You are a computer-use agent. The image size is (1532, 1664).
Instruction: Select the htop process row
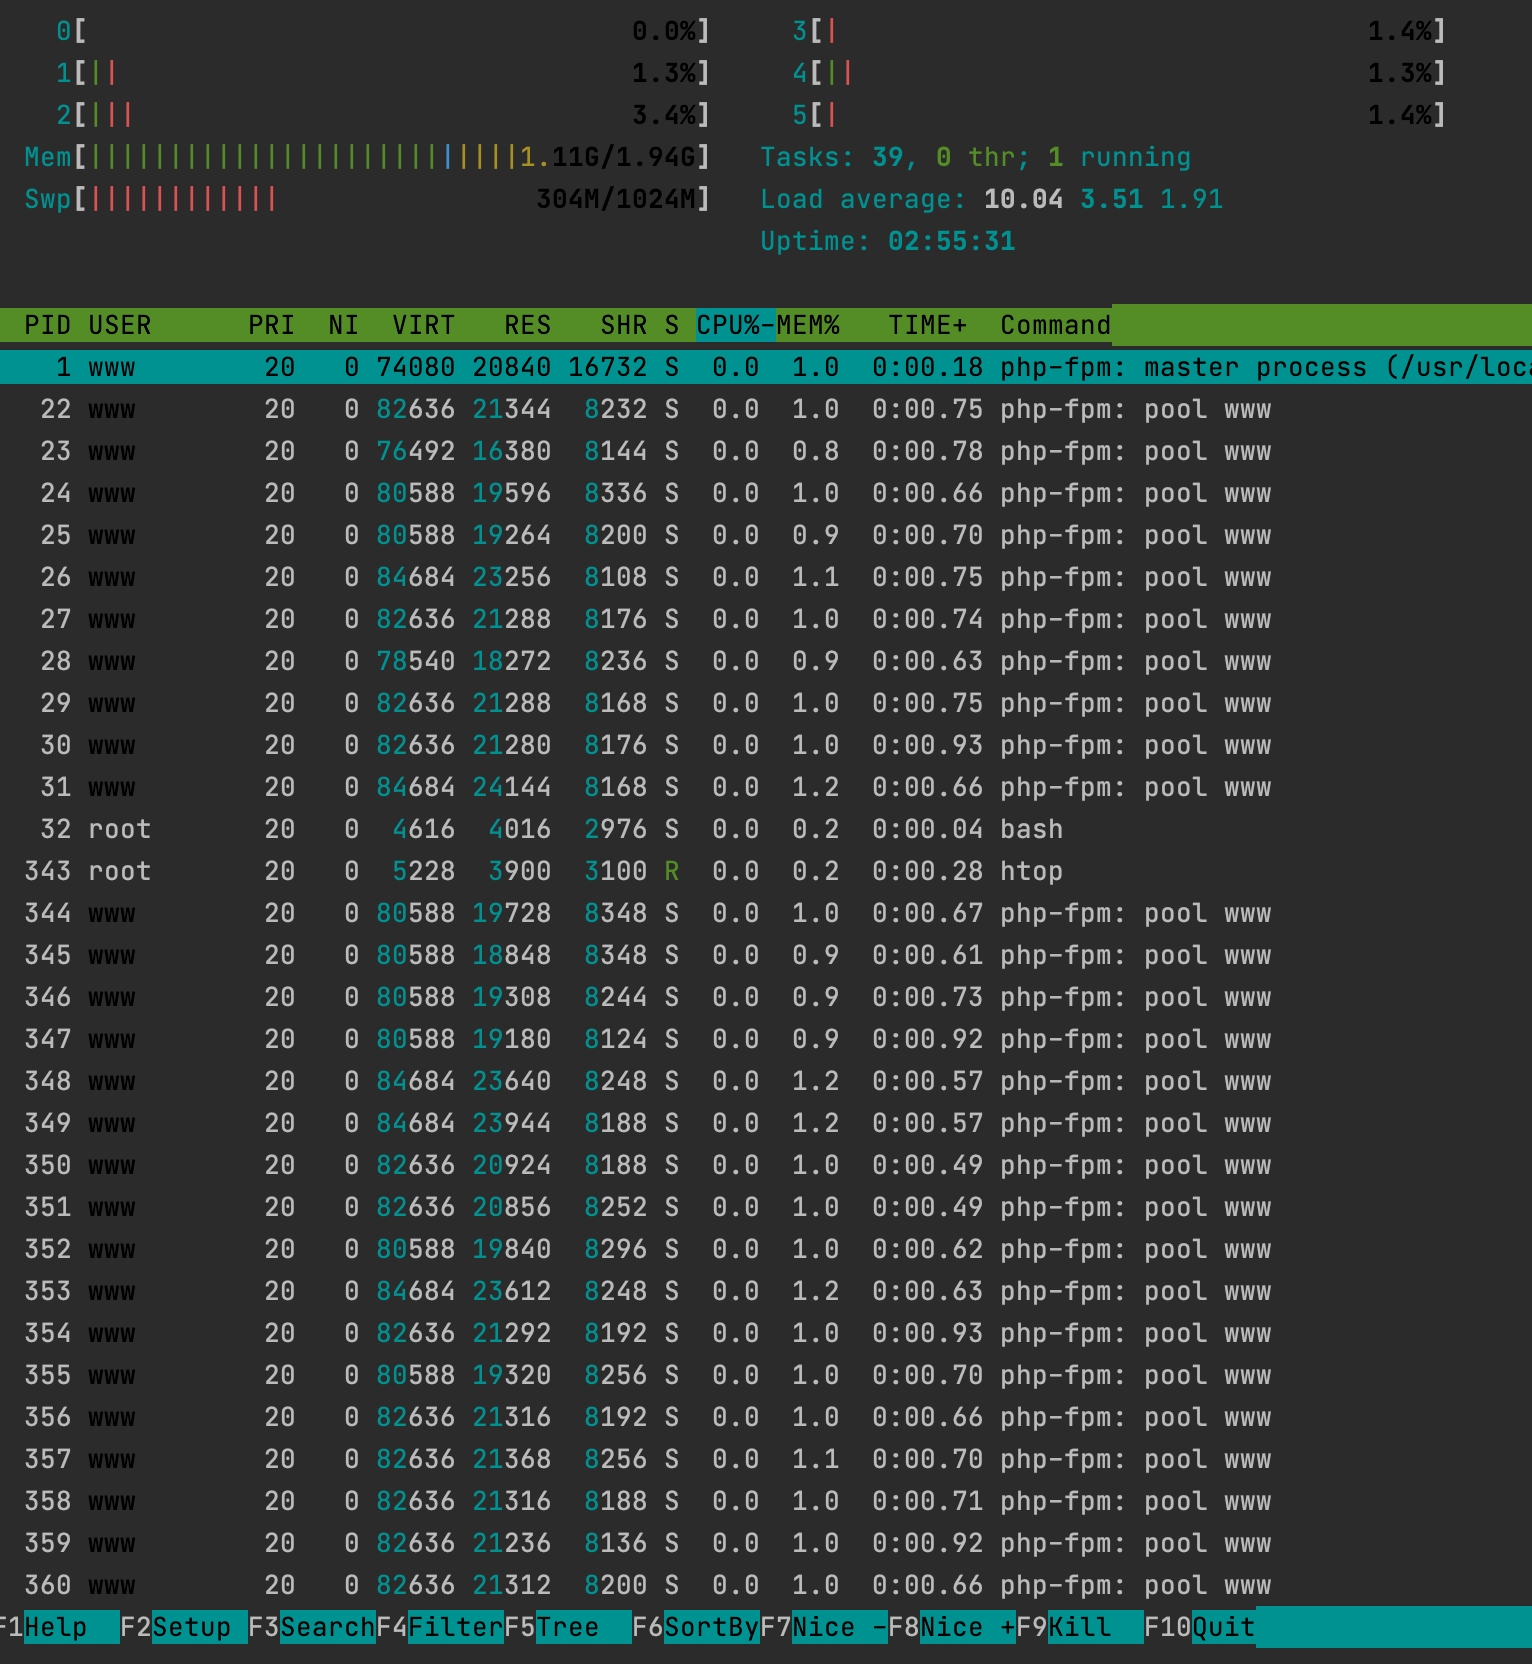[766, 871]
